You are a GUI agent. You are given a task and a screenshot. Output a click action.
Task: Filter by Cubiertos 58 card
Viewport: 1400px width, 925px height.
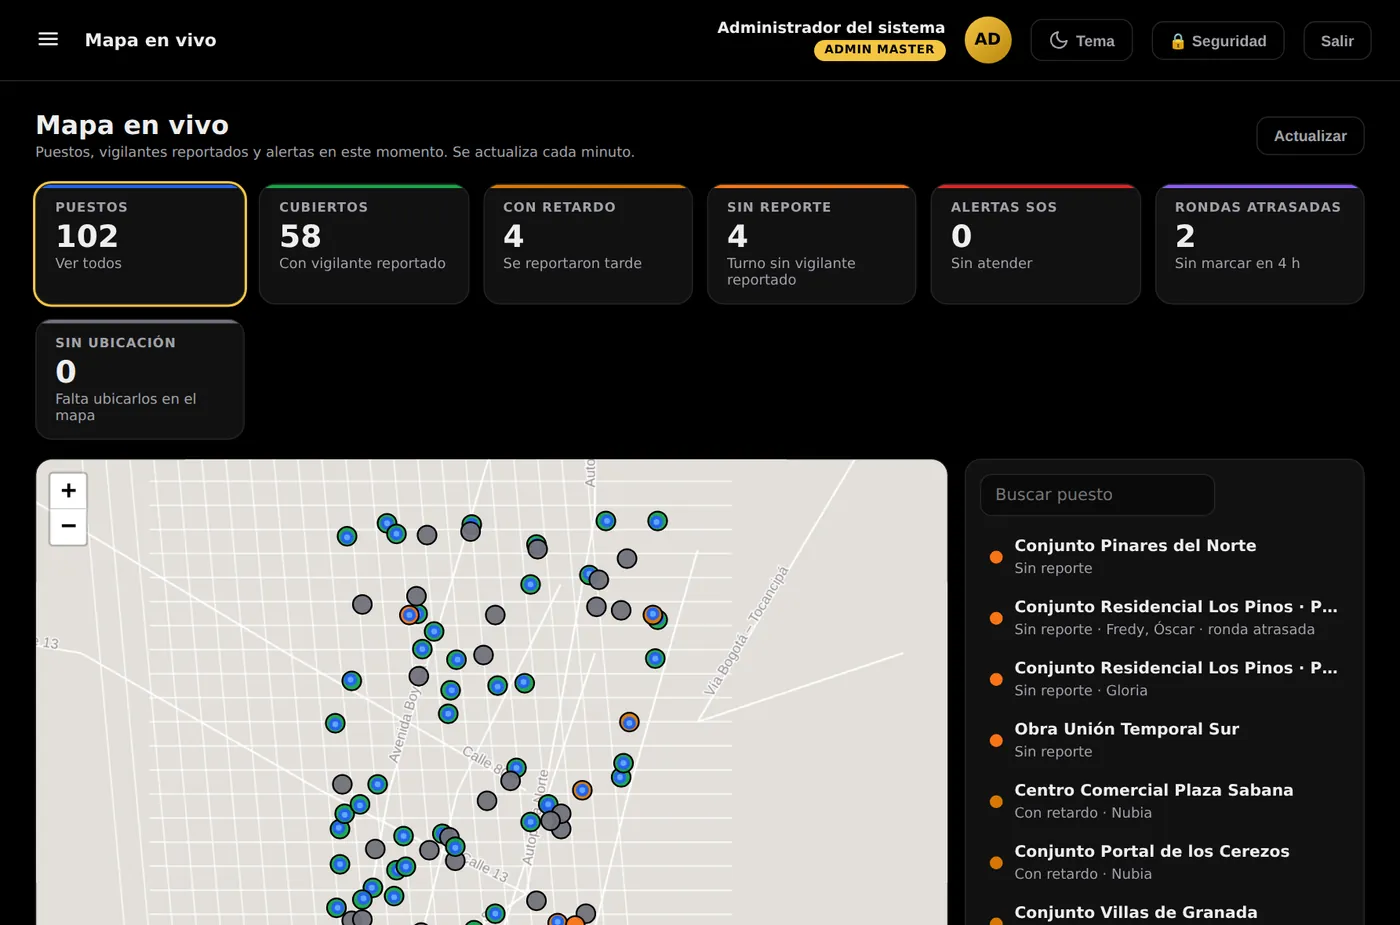364,244
